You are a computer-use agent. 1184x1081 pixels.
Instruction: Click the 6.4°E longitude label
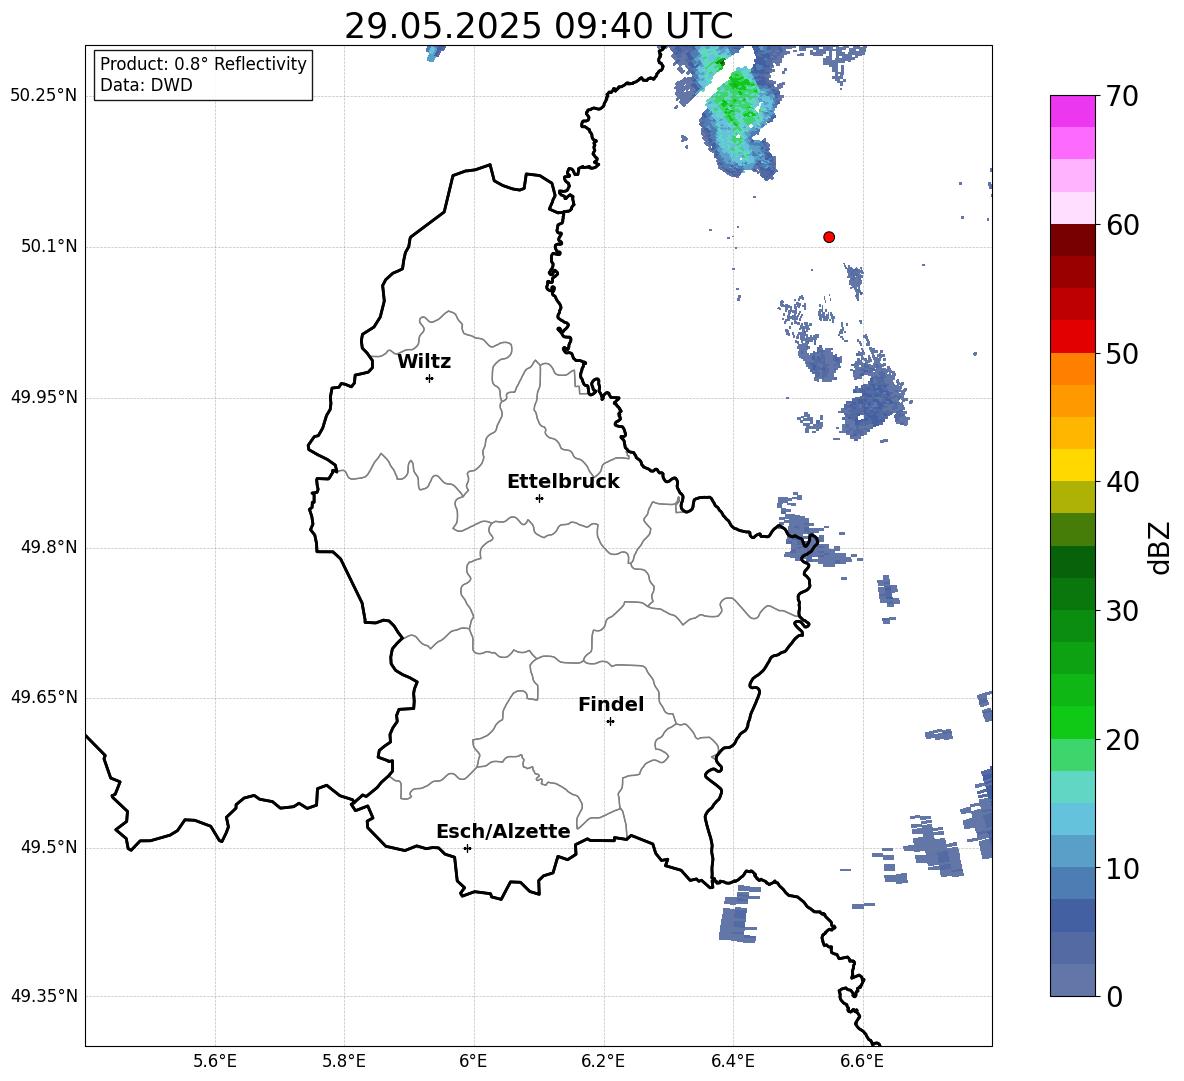coord(732,1061)
